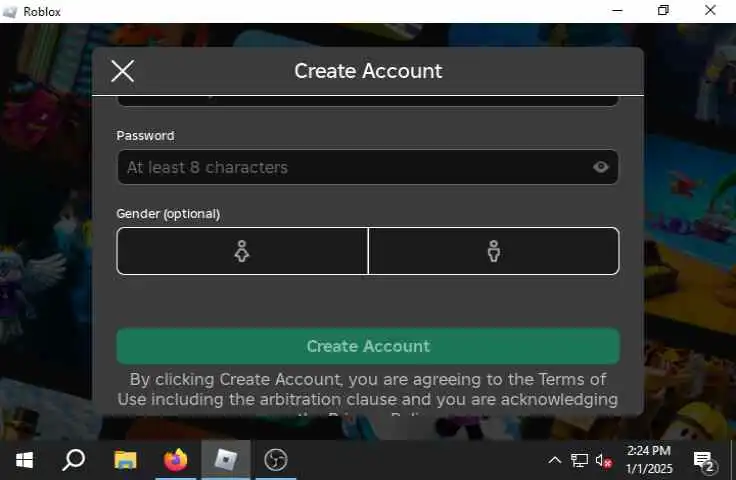Open Windows search from the taskbar
This screenshot has width=736, height=480.
(x=74, y=460)
